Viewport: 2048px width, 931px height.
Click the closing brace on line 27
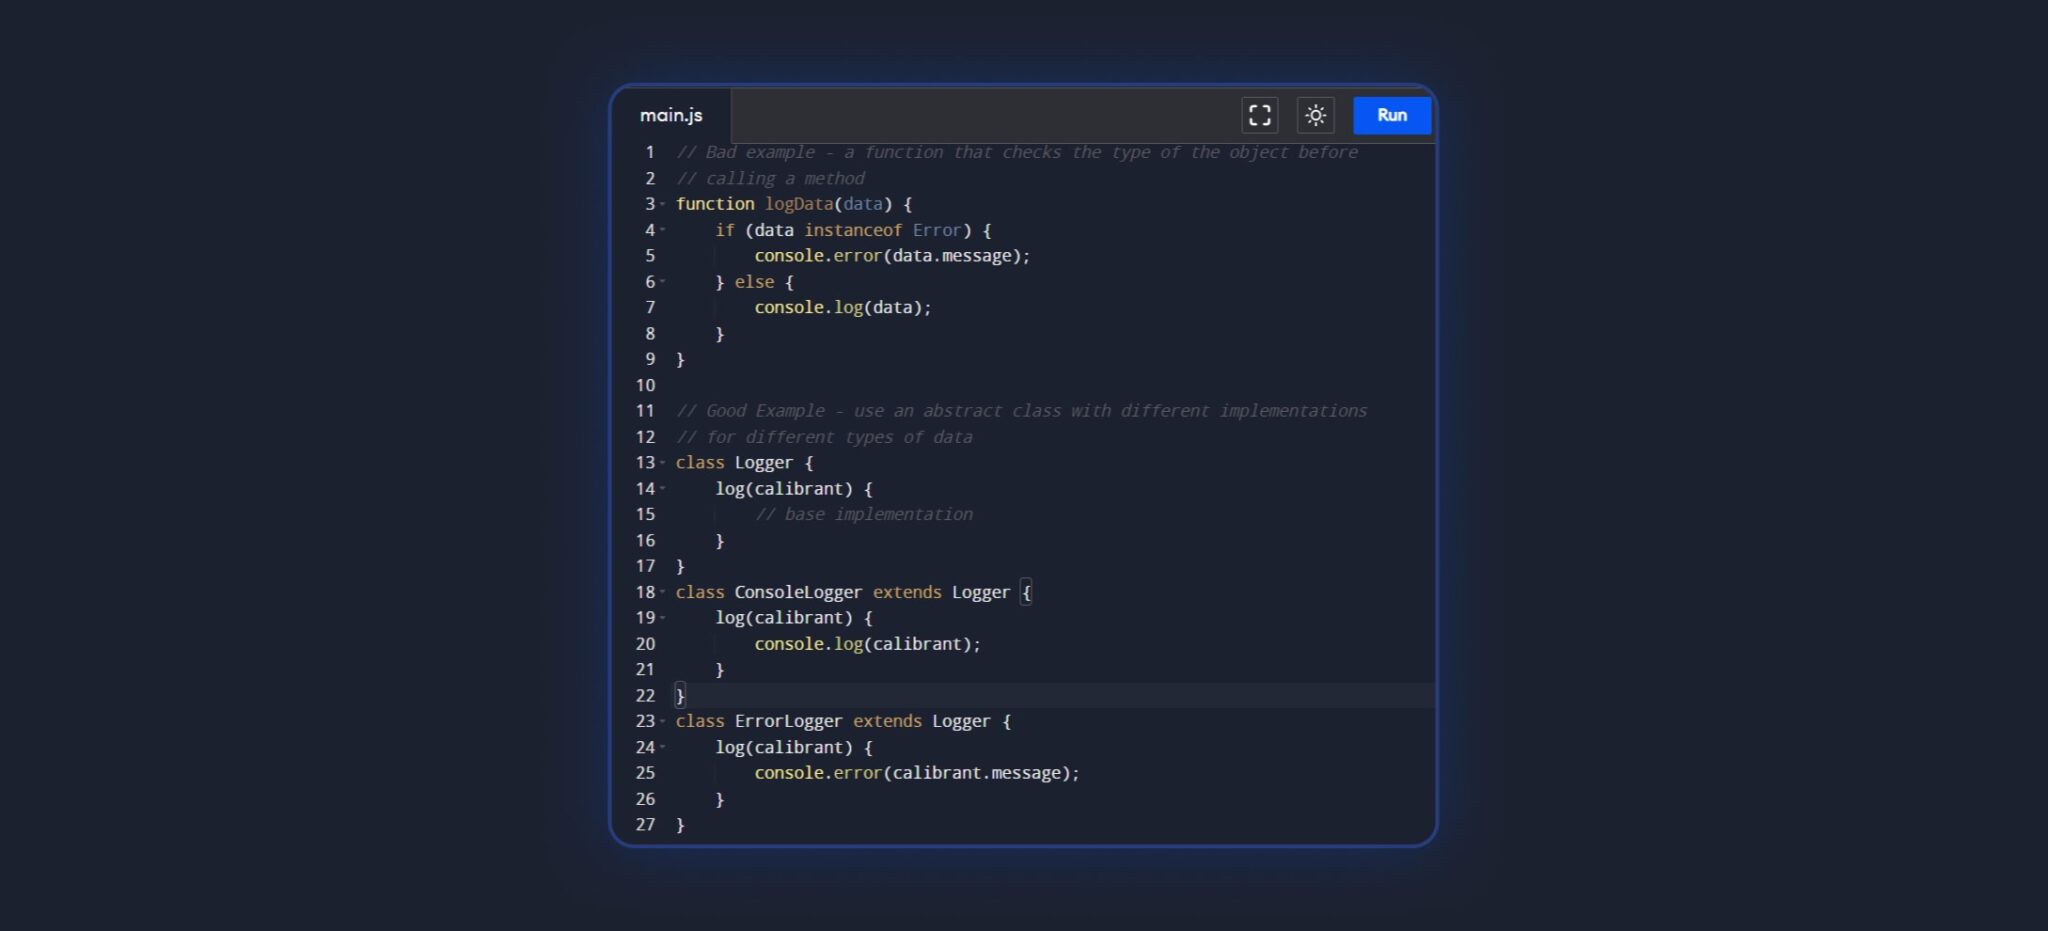pos(681,824)
